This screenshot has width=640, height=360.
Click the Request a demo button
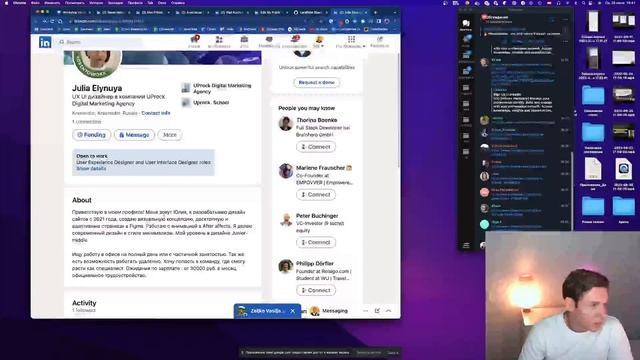click(317, 82)
